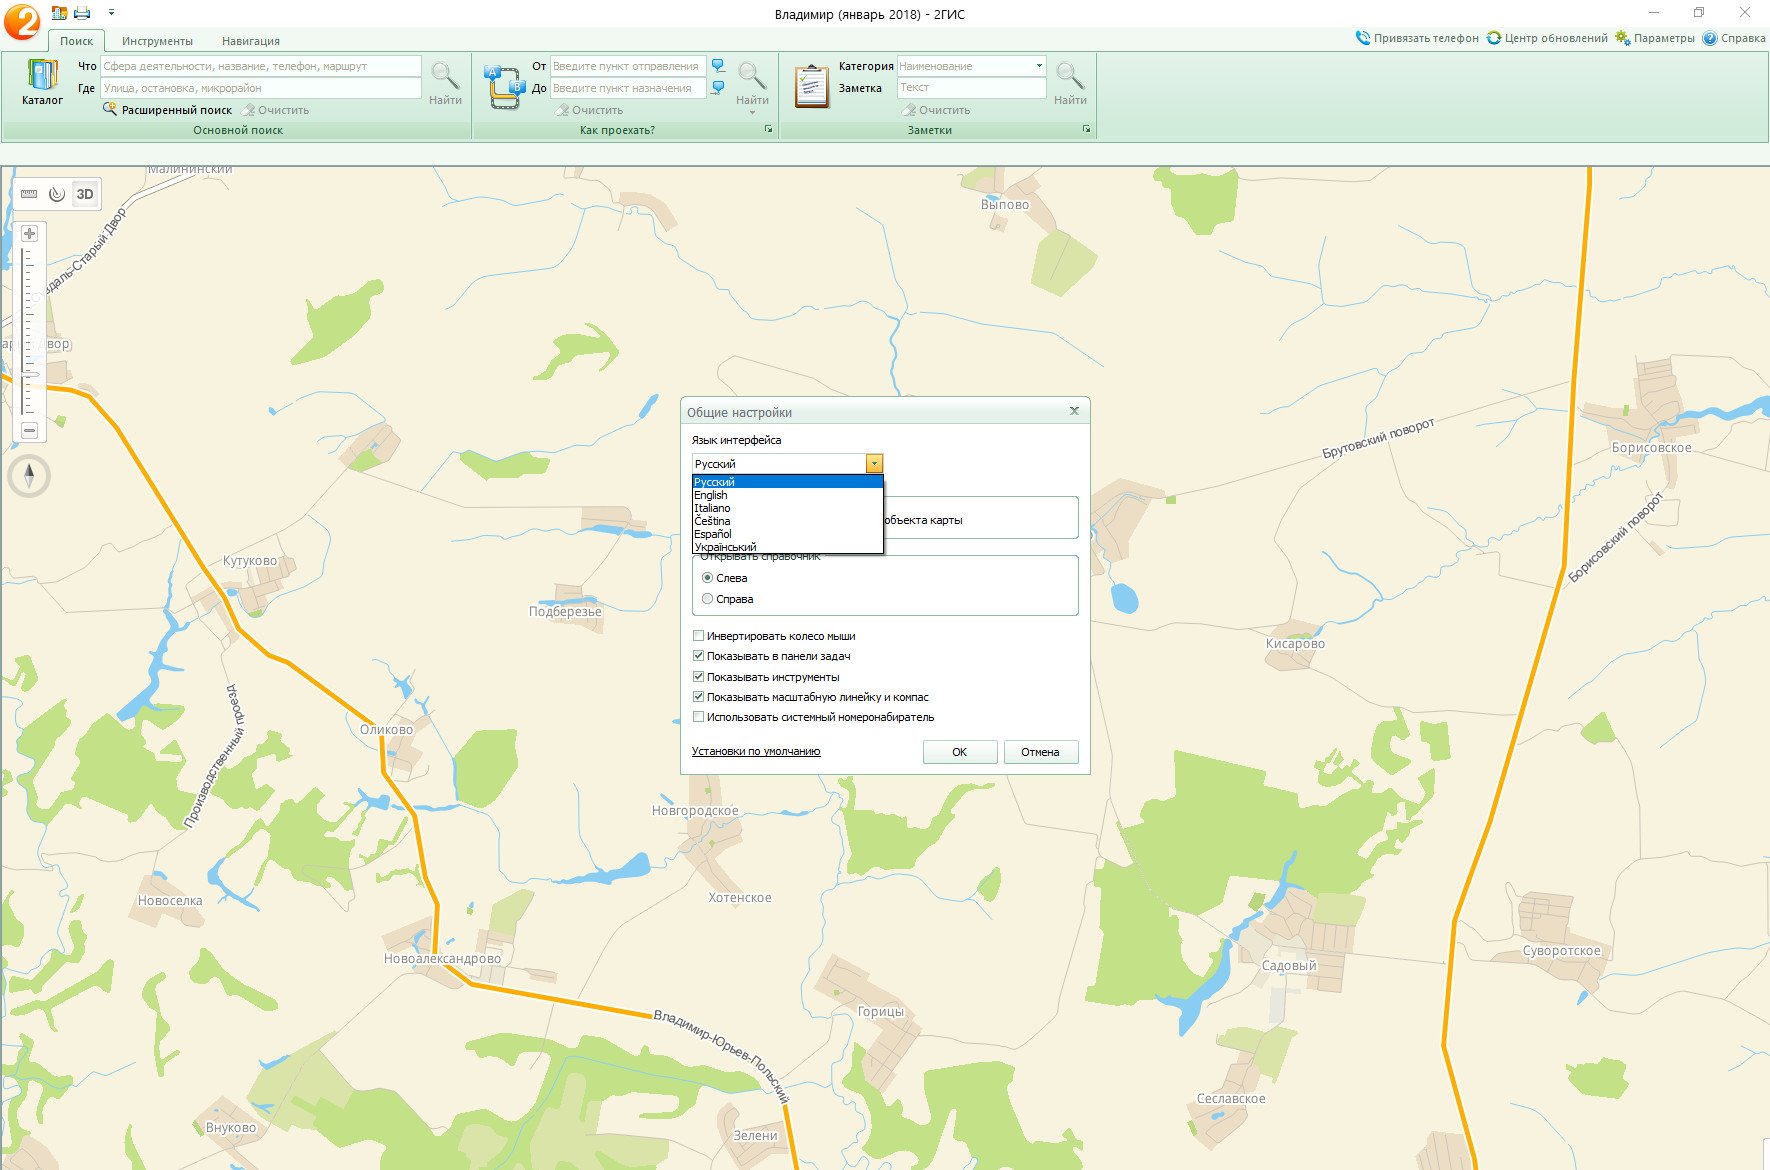
Task: Click the route A-to-B directions icon
Action: click(505, 87)
